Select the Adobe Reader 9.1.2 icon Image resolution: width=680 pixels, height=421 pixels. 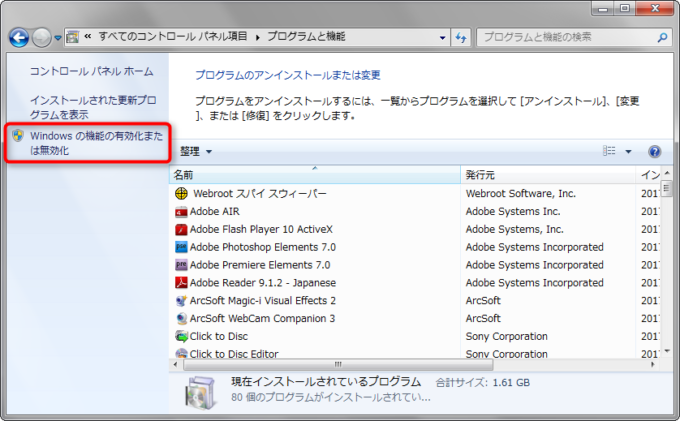click(x=181, y=283)
